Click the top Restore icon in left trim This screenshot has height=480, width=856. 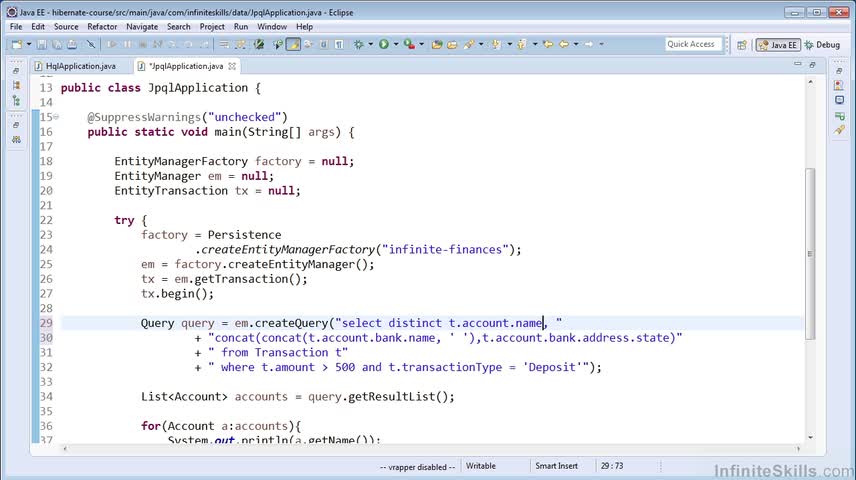click(x=16, y=71)
